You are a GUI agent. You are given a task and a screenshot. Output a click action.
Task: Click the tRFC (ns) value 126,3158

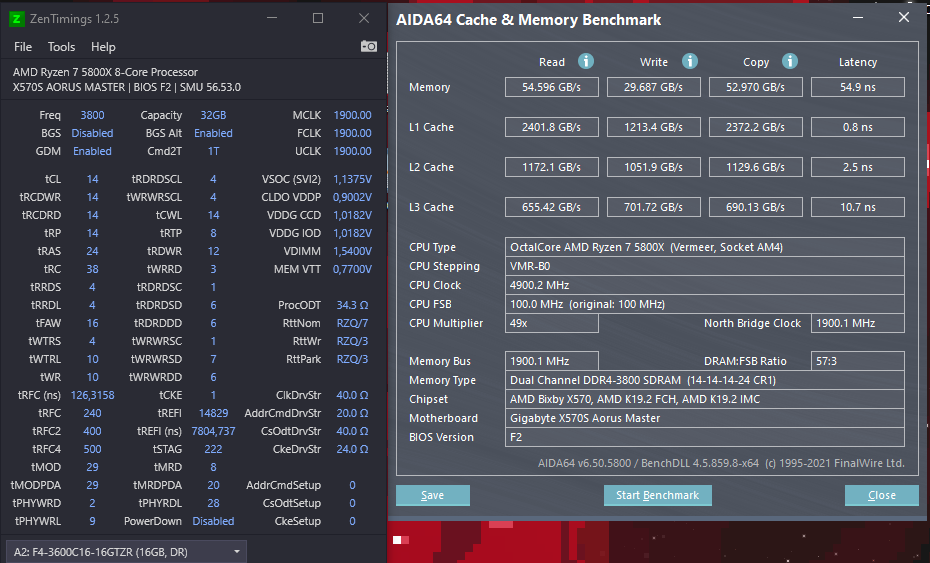(x=93, y=395)
